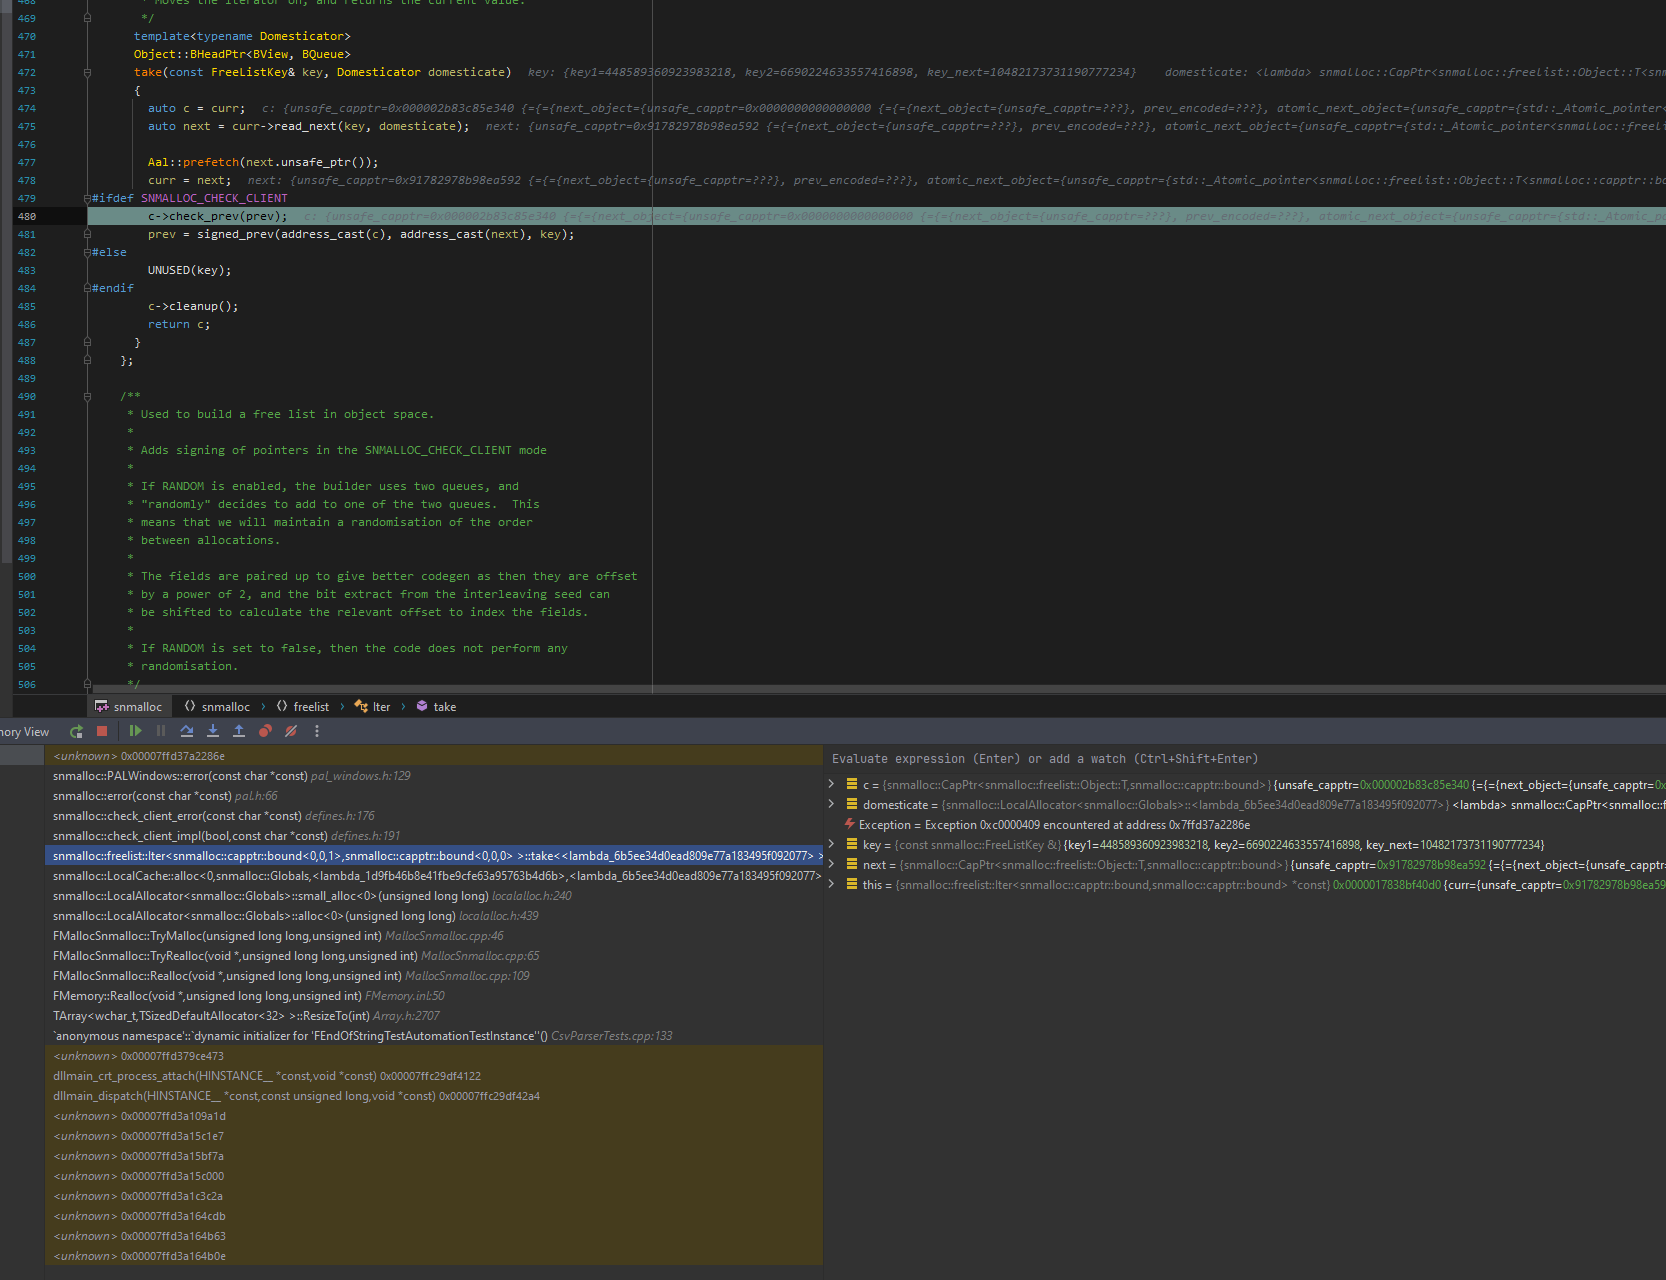1666x1280 pixels.
Task: Collapse the comment fold at line 490
Action: (x=87, y=396)
